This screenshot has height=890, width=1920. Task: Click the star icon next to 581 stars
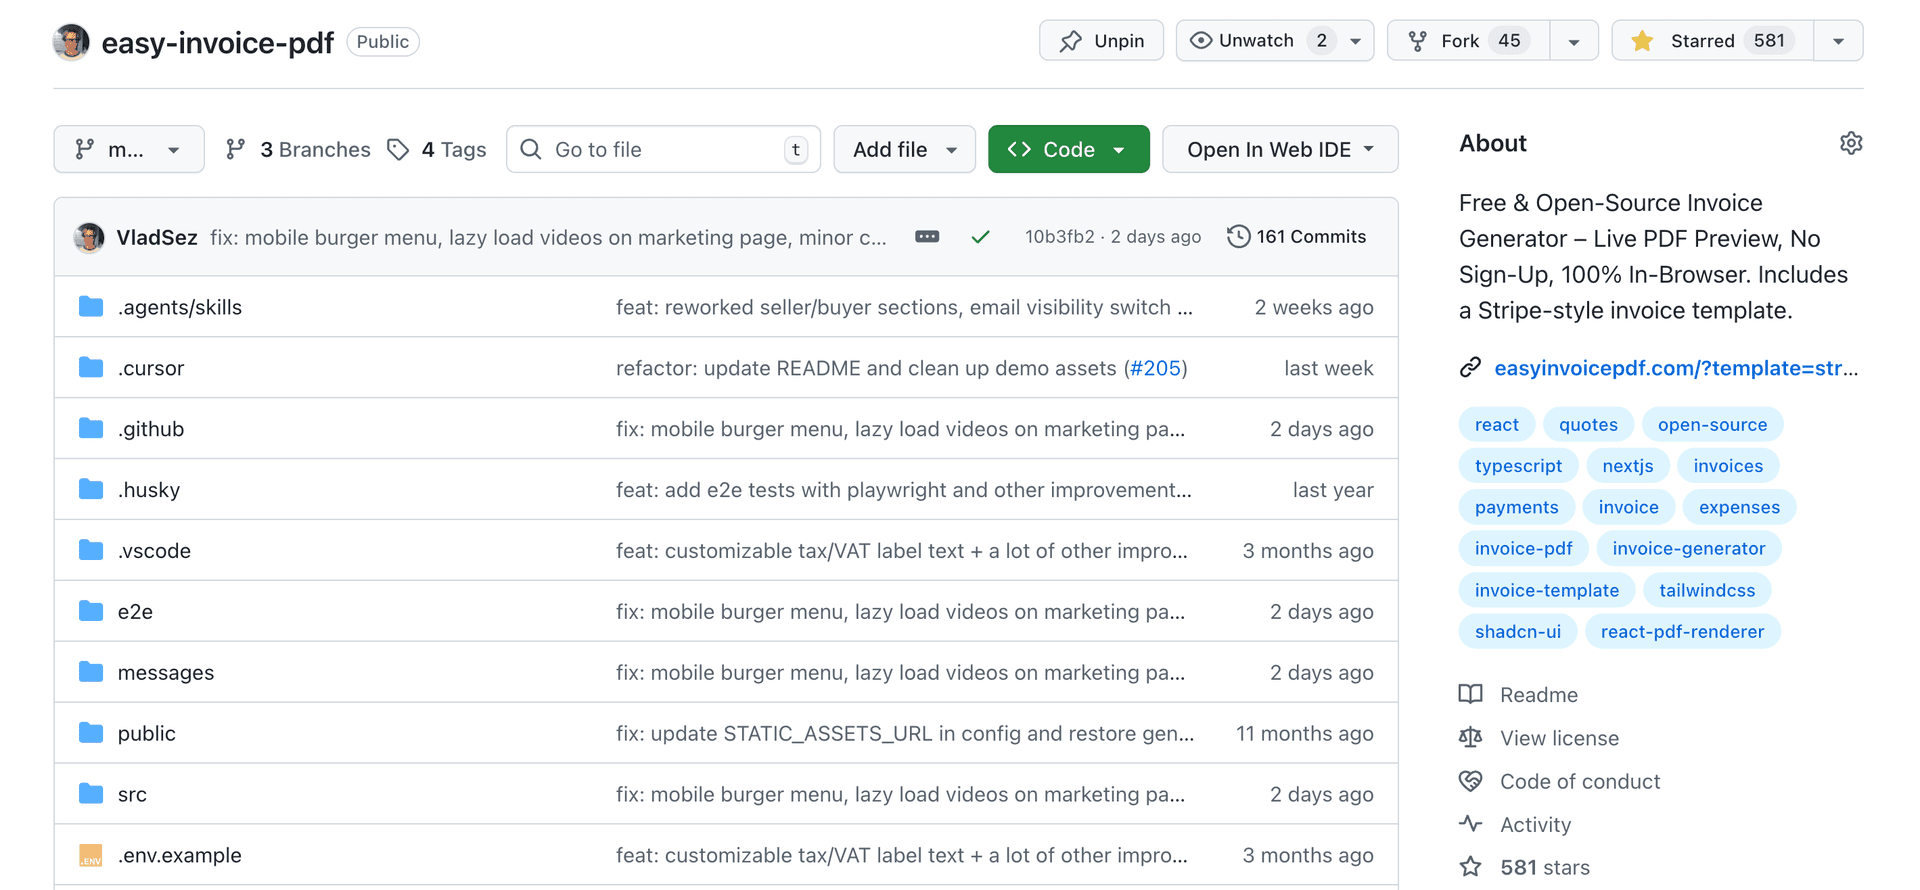[1471, 867]
